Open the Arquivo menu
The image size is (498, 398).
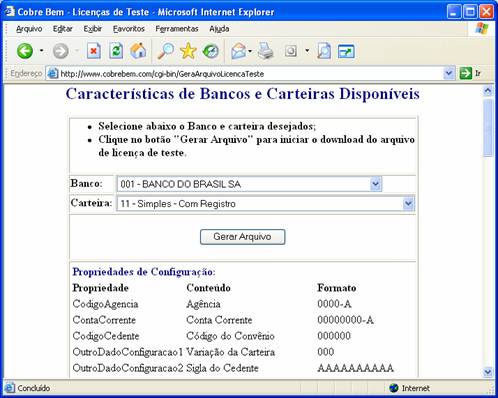29,29
